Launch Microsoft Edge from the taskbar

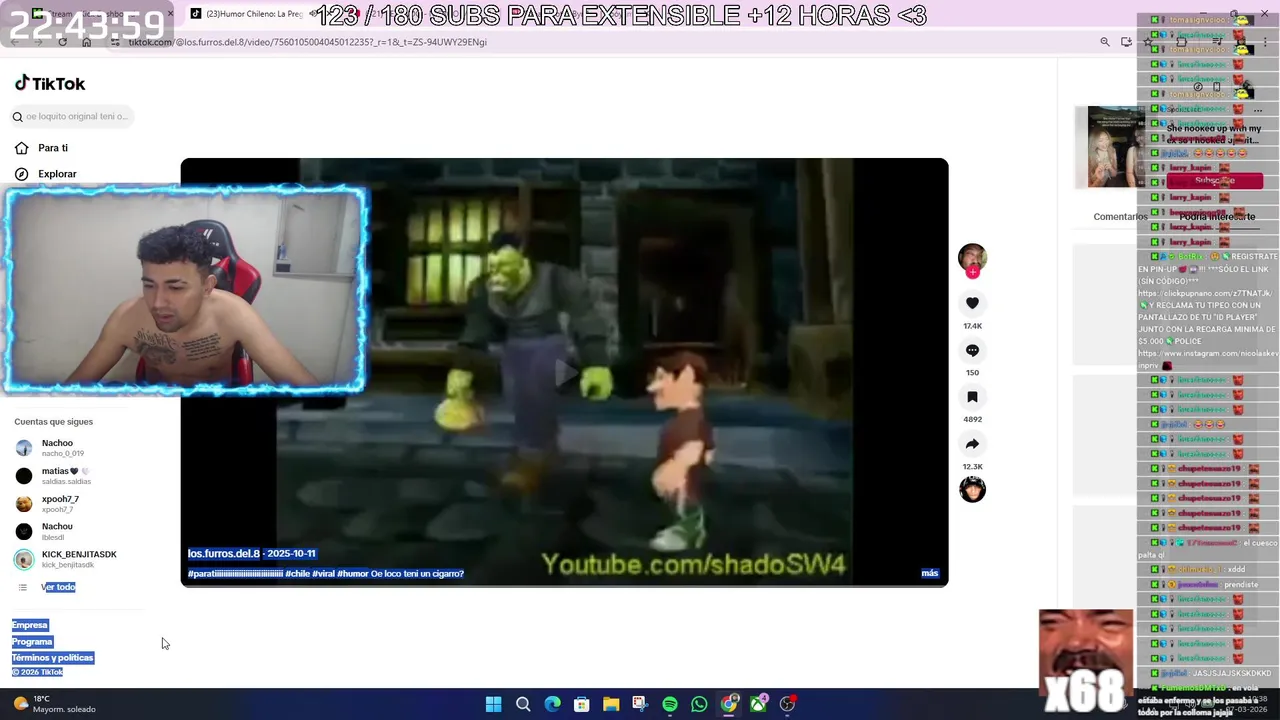tap(552, 704)
